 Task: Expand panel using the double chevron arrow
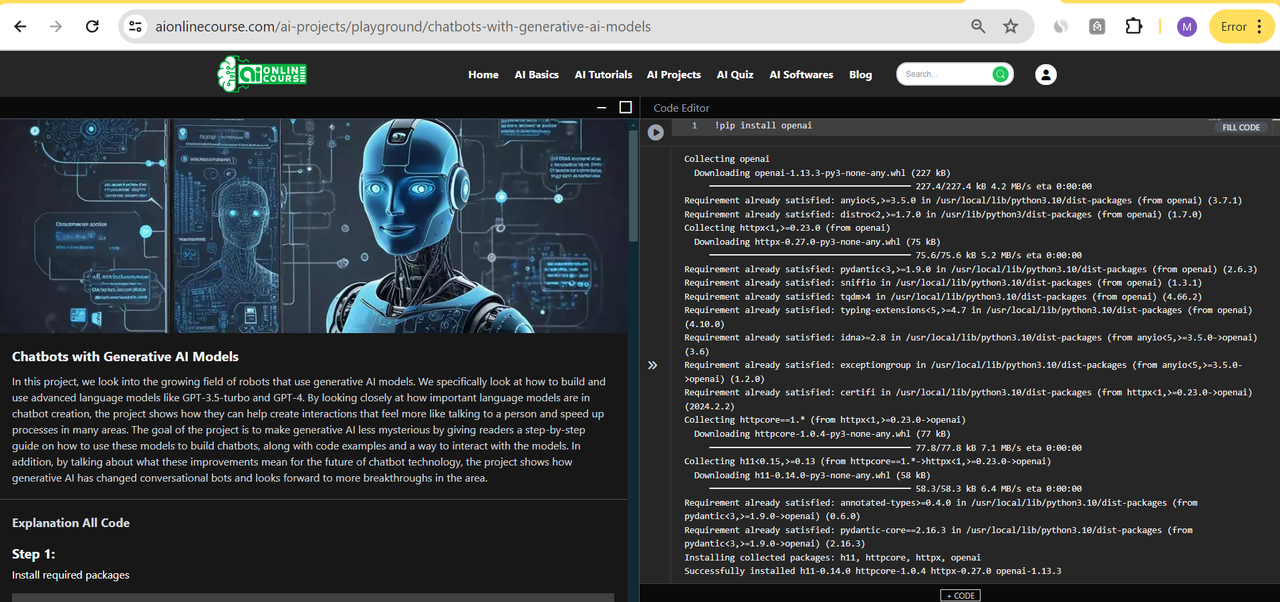click(652, 365)
